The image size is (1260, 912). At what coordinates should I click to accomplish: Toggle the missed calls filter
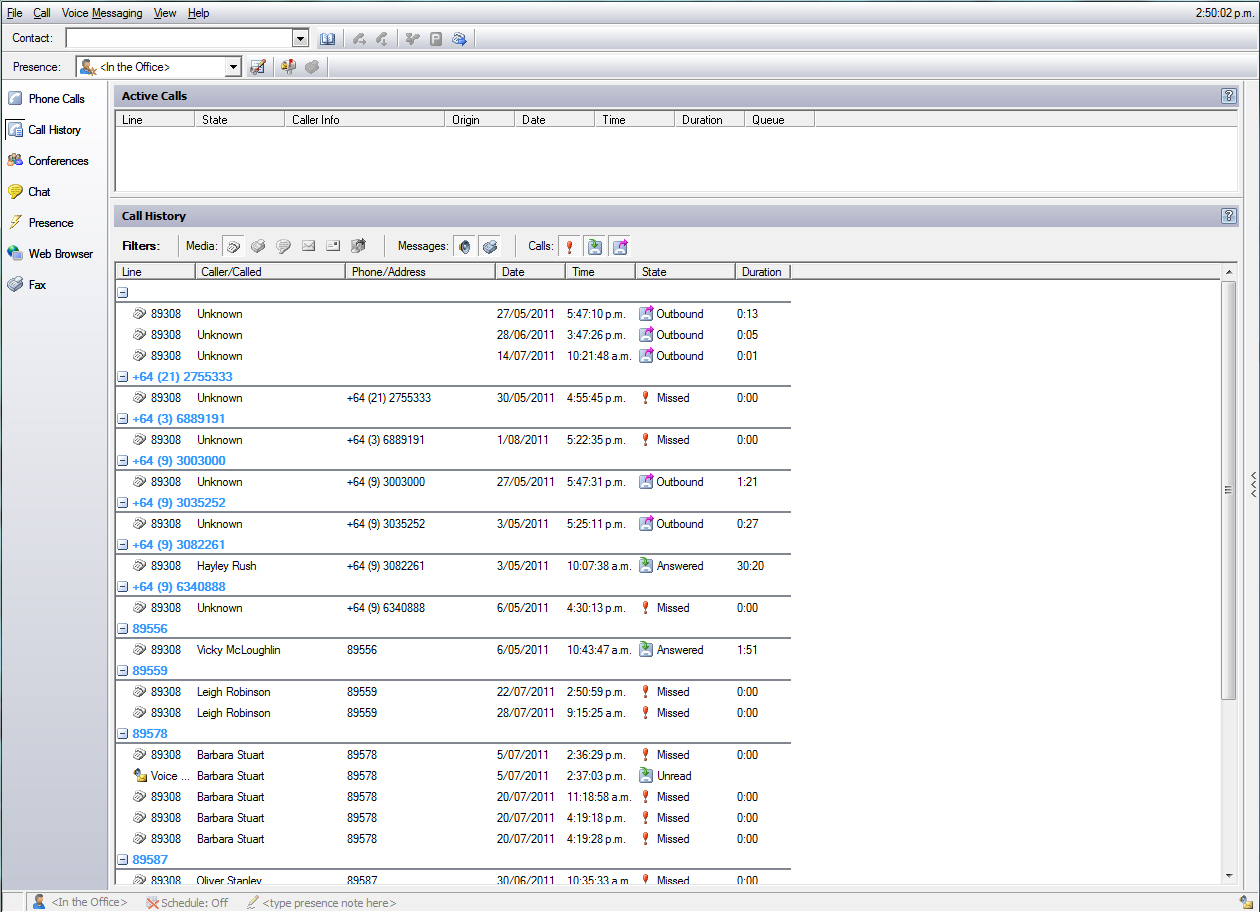570,246
